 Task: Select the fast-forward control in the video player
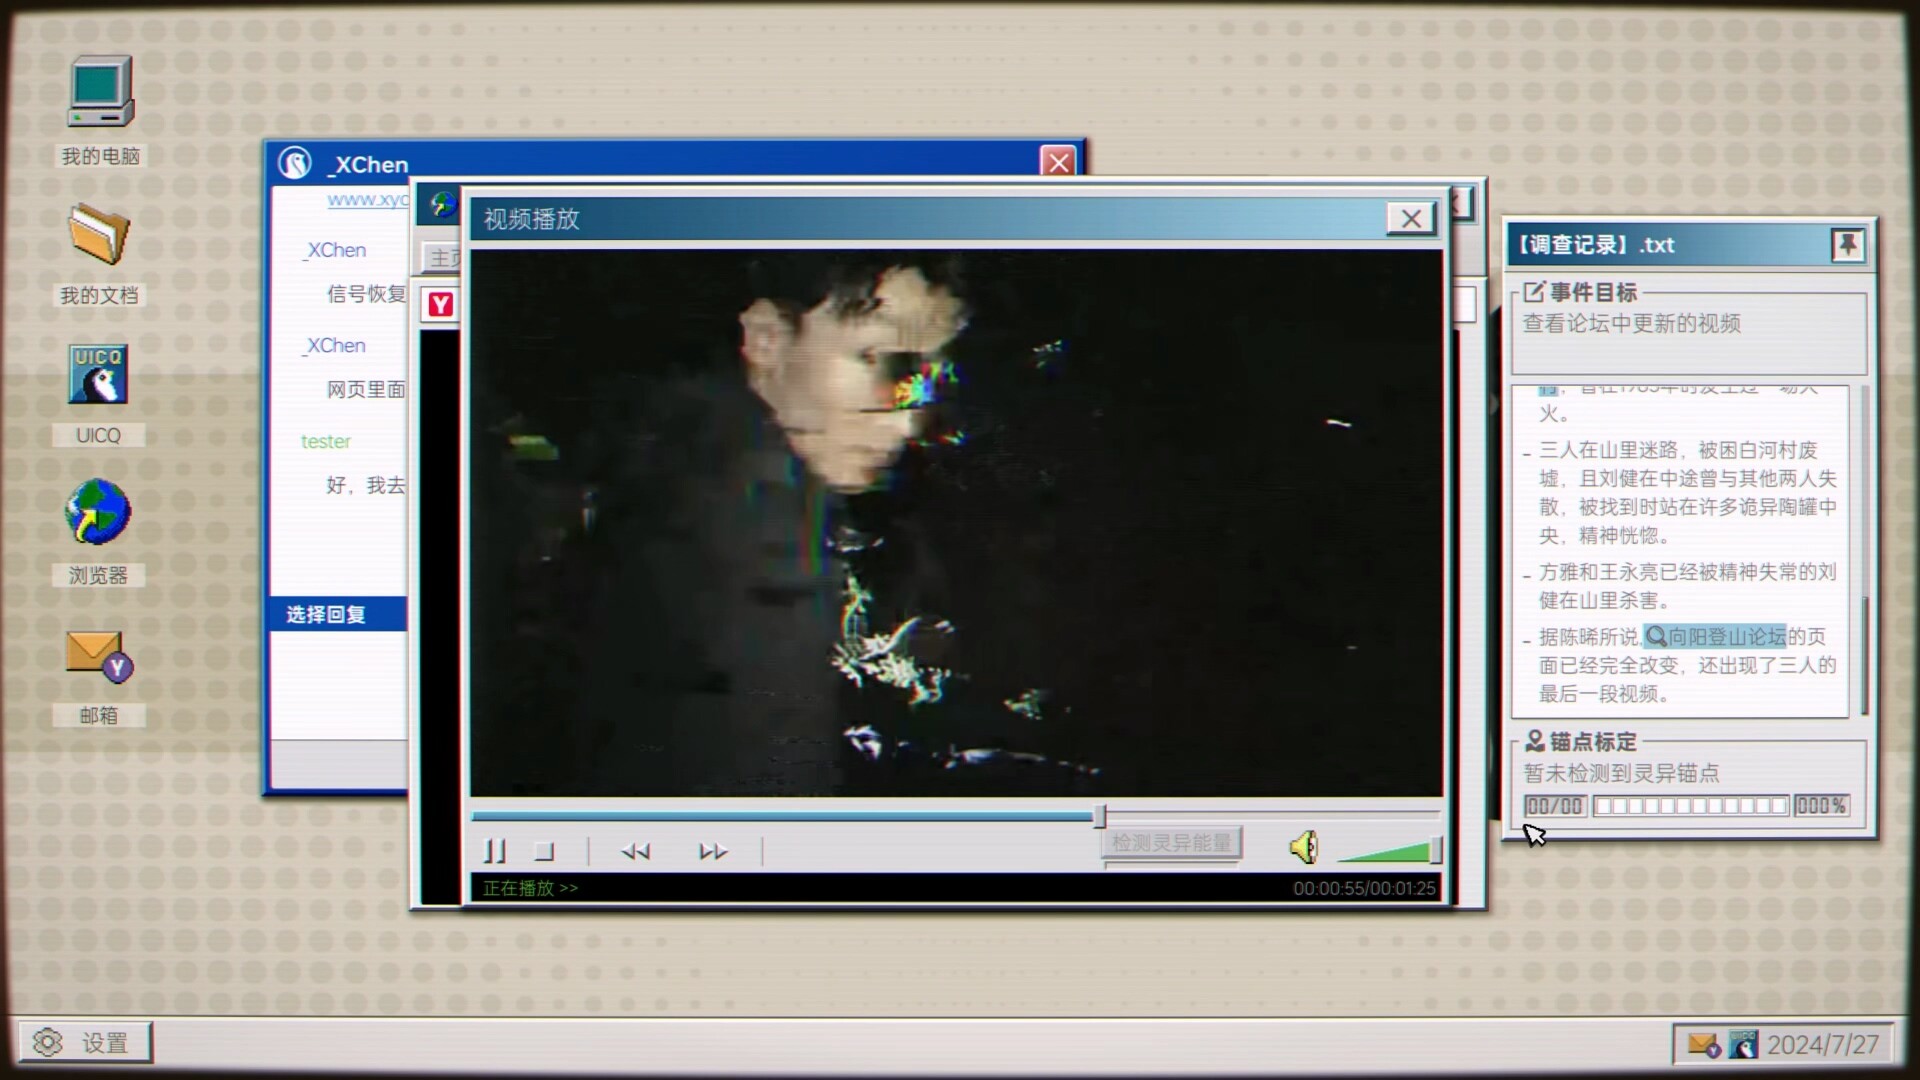(x=713, y=852)
